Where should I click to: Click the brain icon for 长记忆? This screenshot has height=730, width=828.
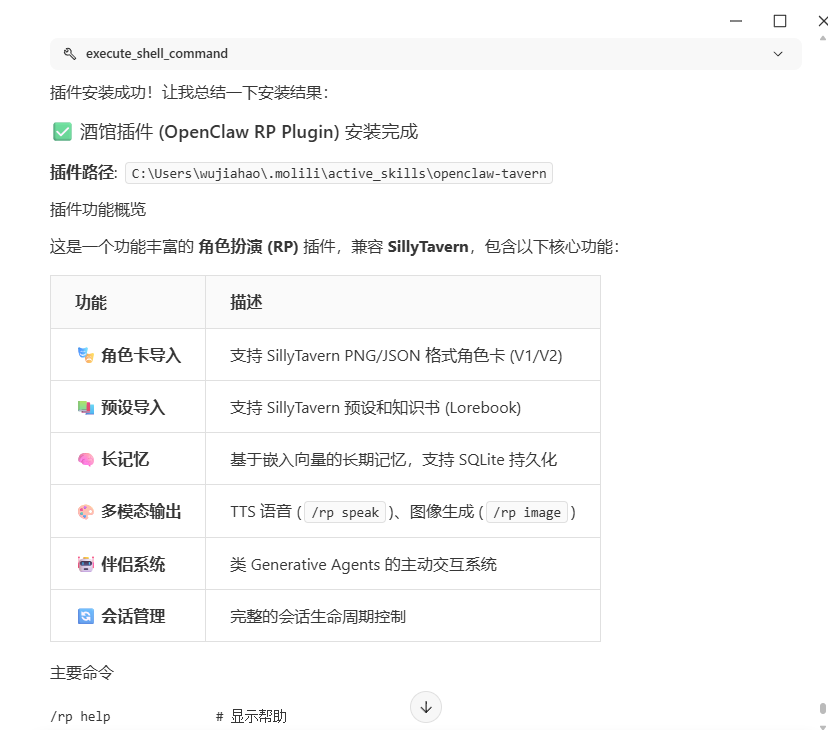[x=86, y=459]
